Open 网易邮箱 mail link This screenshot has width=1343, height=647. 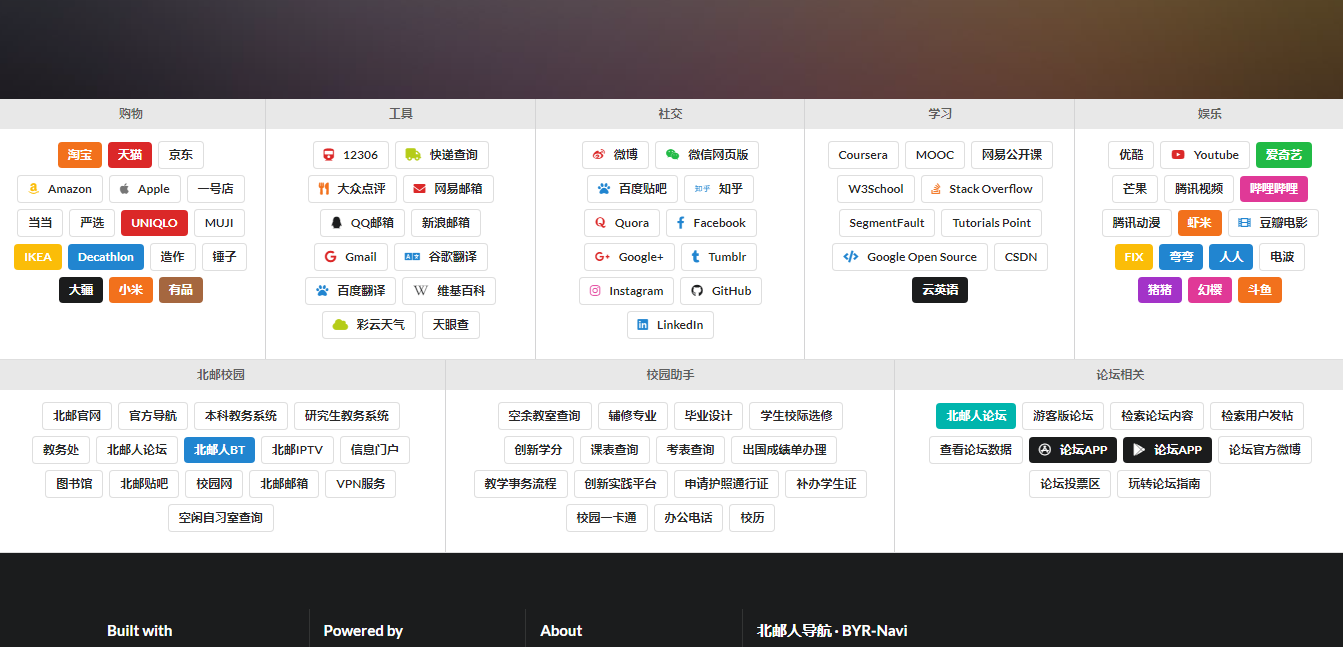click(x=448, y=189)
